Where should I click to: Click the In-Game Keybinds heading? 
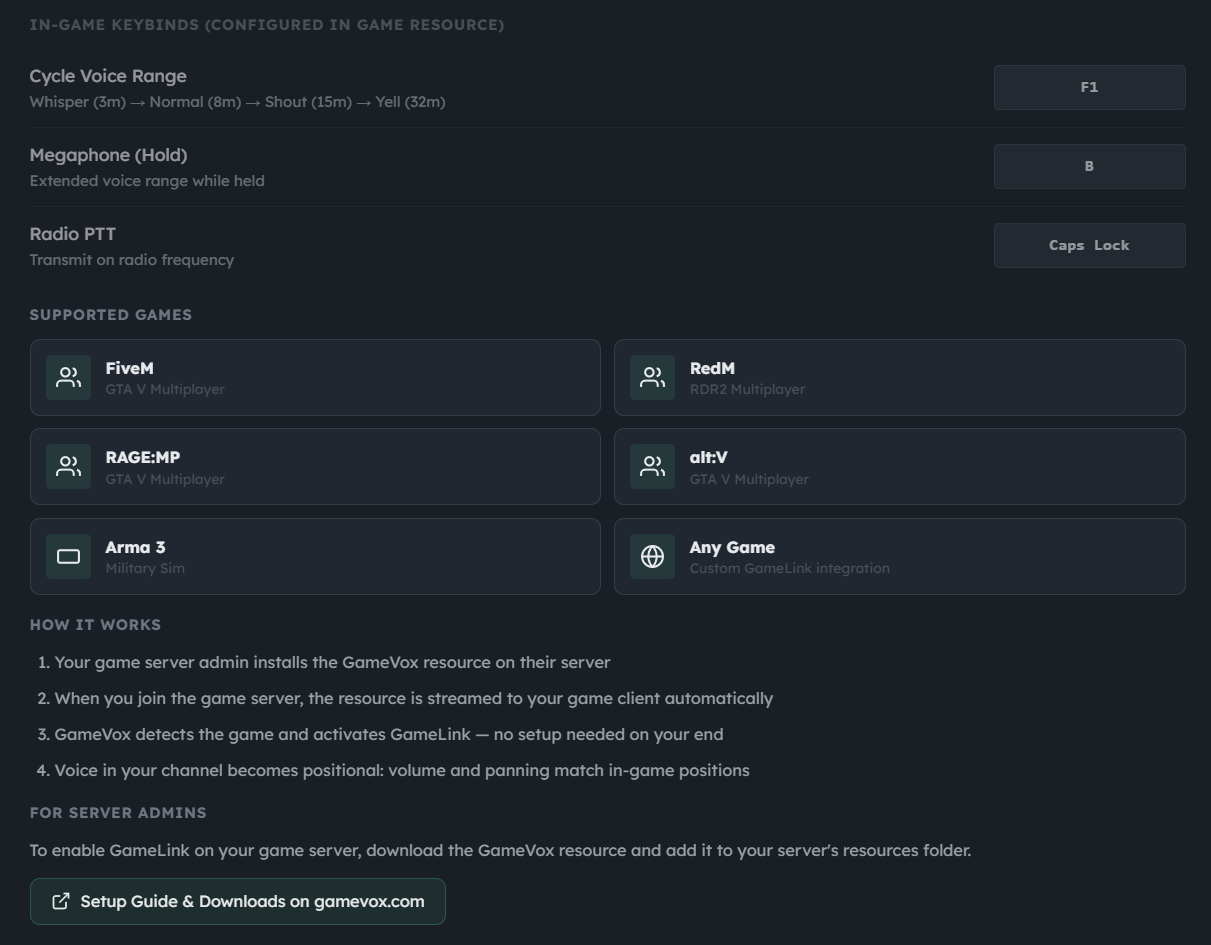(x=267, y=25)
